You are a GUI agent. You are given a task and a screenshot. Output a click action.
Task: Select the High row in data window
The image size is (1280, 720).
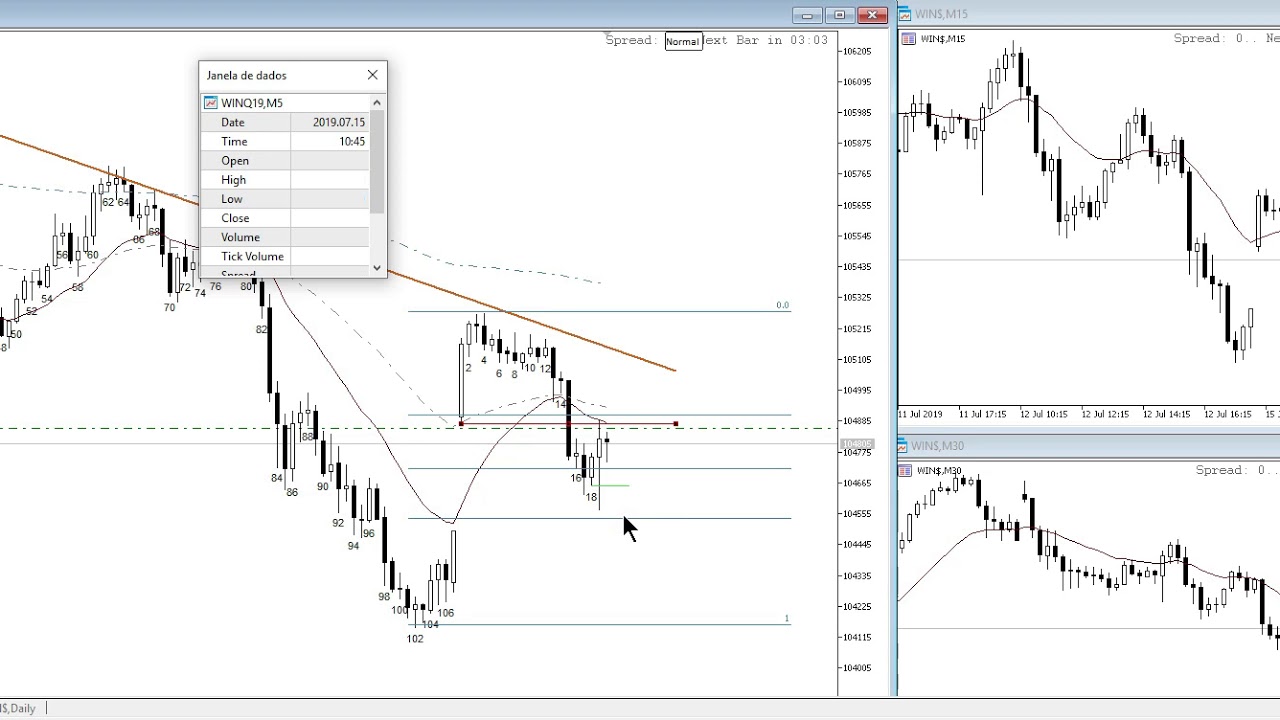coord(285,179)
